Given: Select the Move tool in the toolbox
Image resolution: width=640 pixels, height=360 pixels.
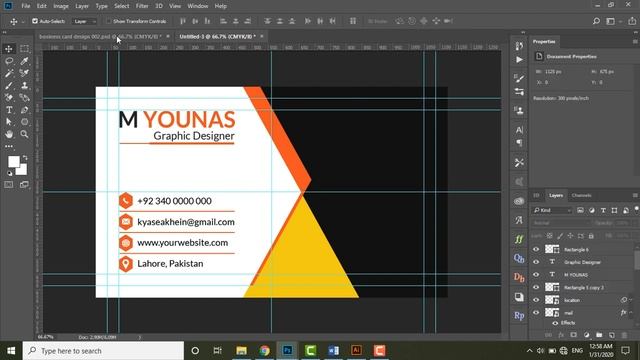Looking at the screenshot, I should [9, 49].
